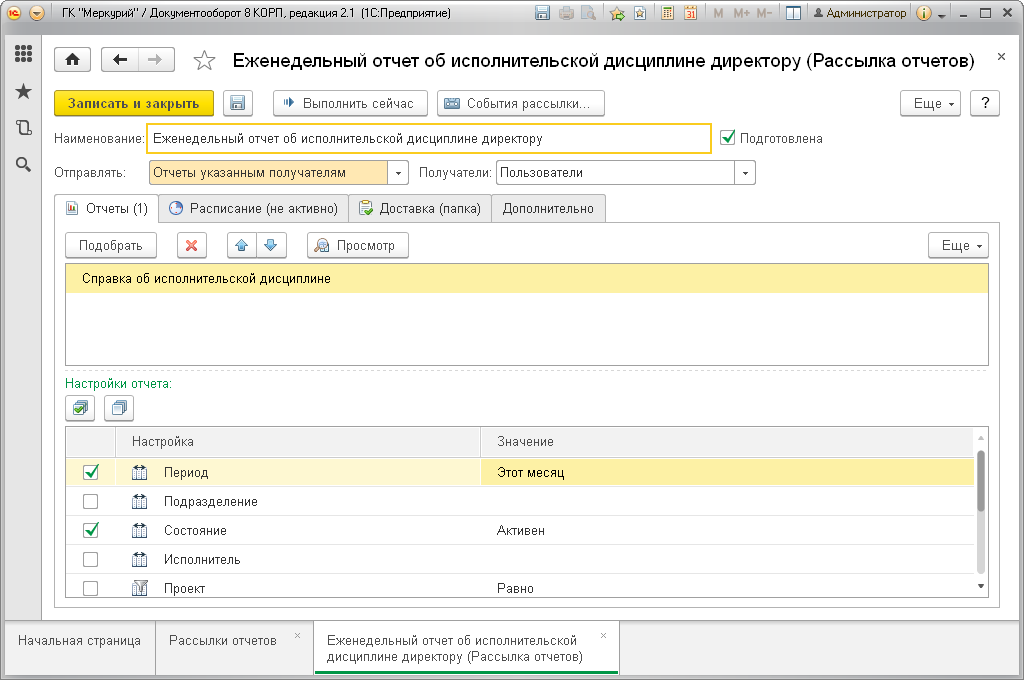
Task: Move report up with blue arrow
Action: [x=242, y=246]
